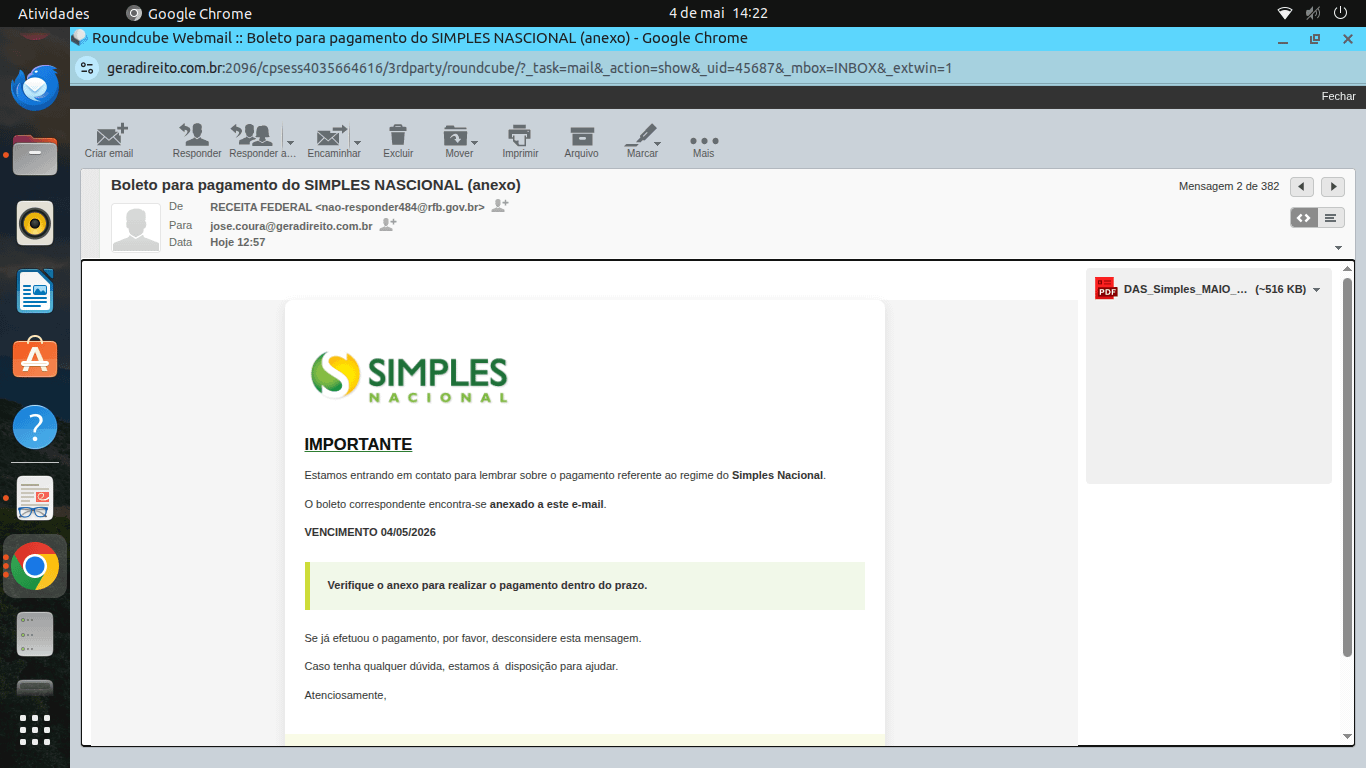This screenshot has width=1366, height=768.
Task: Expand the Encaminhar options arrow
Action: 357,142
